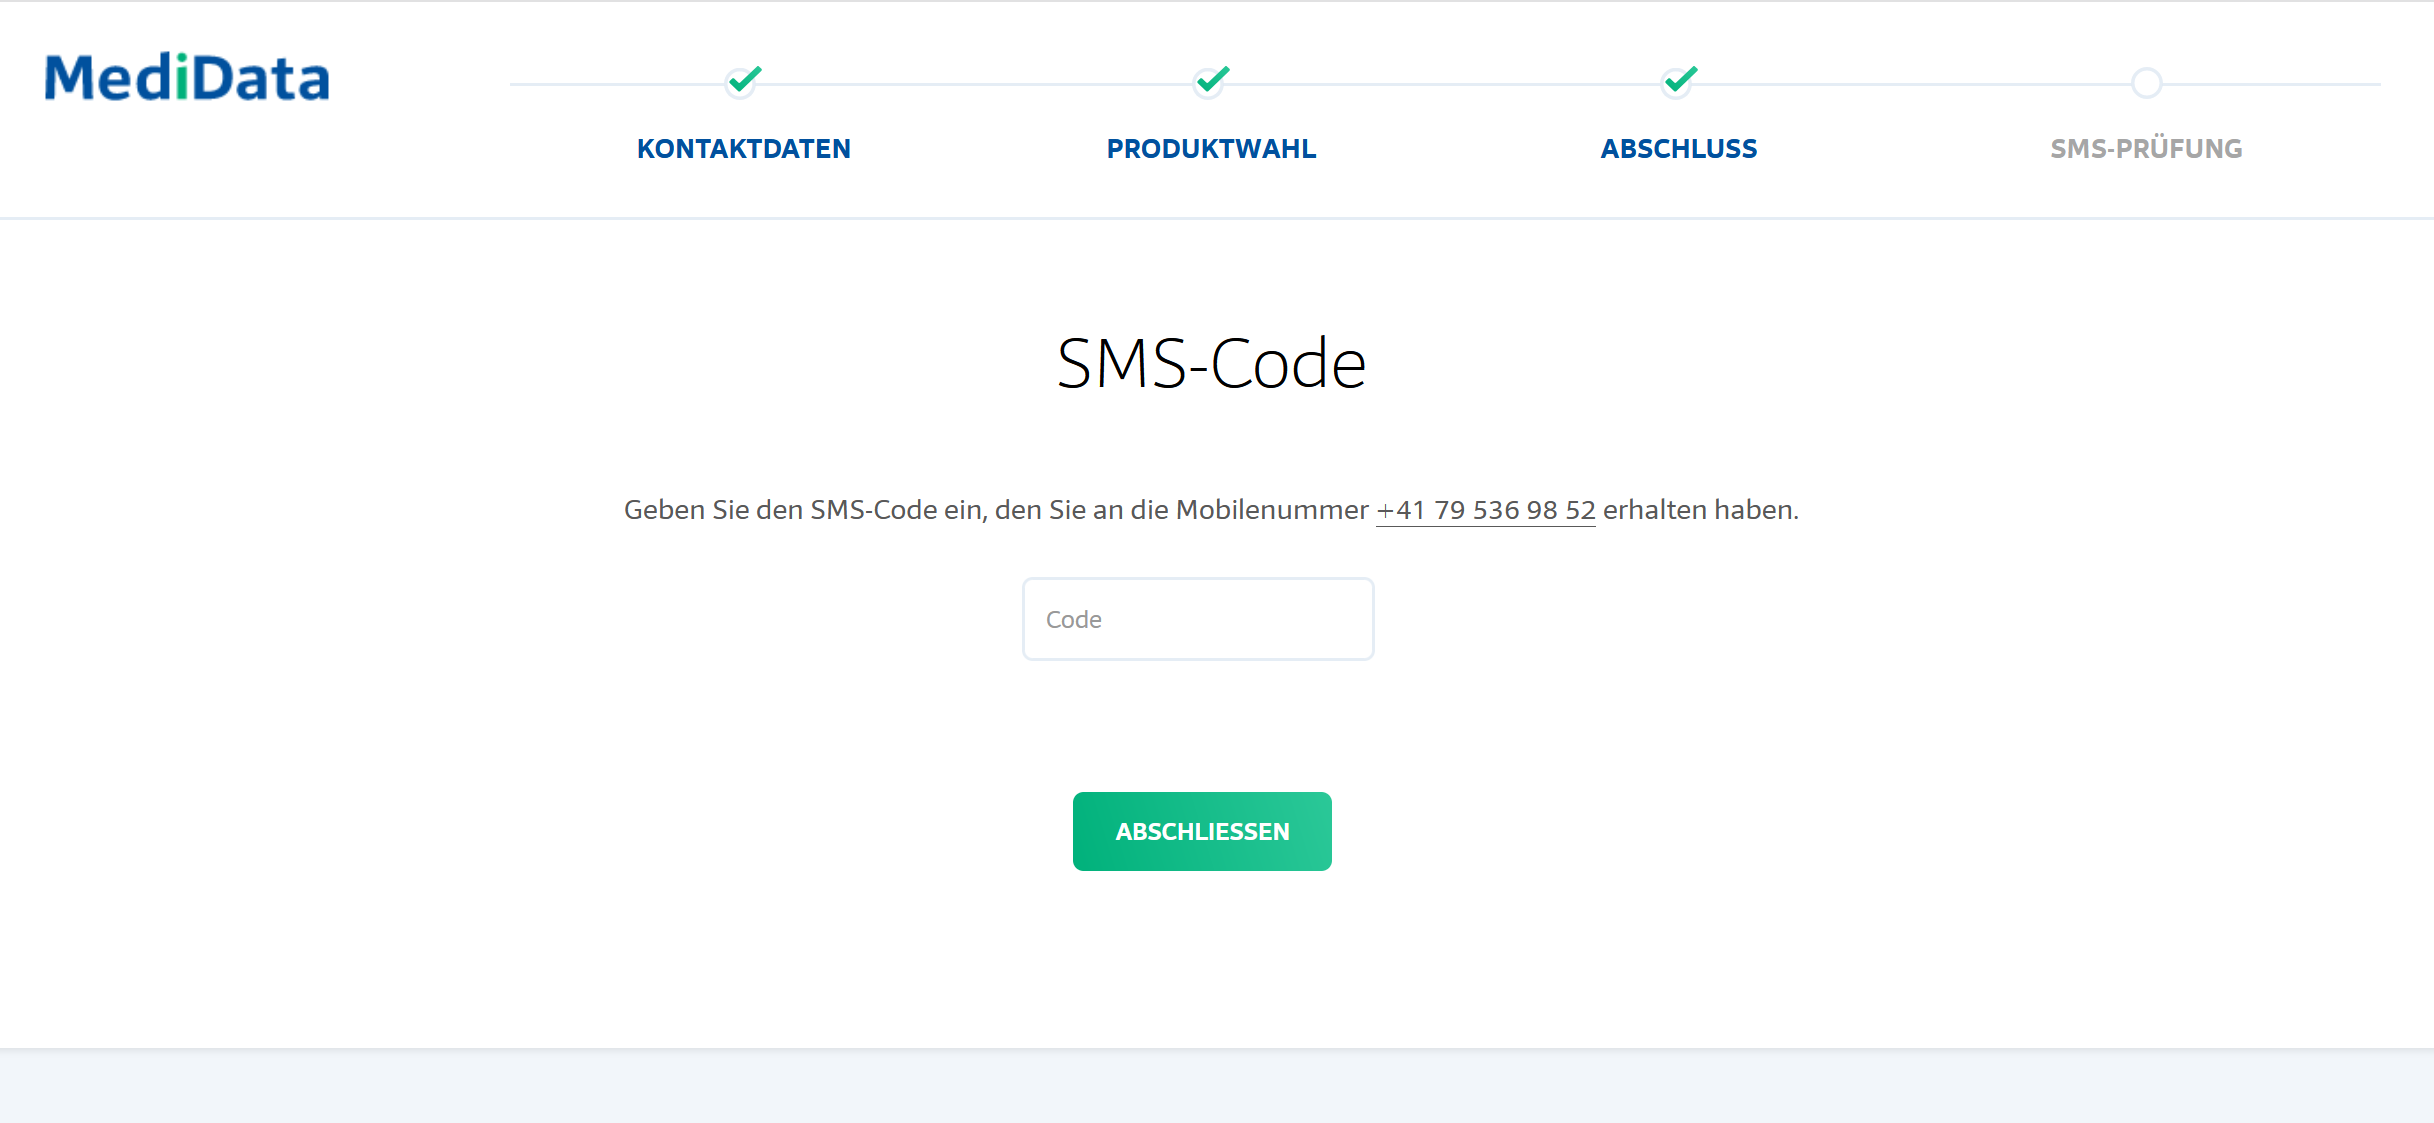Click the 'erhalten haben.' text after the number
Viewport: 2434px width, 1123px height.
pos(1701,510)
